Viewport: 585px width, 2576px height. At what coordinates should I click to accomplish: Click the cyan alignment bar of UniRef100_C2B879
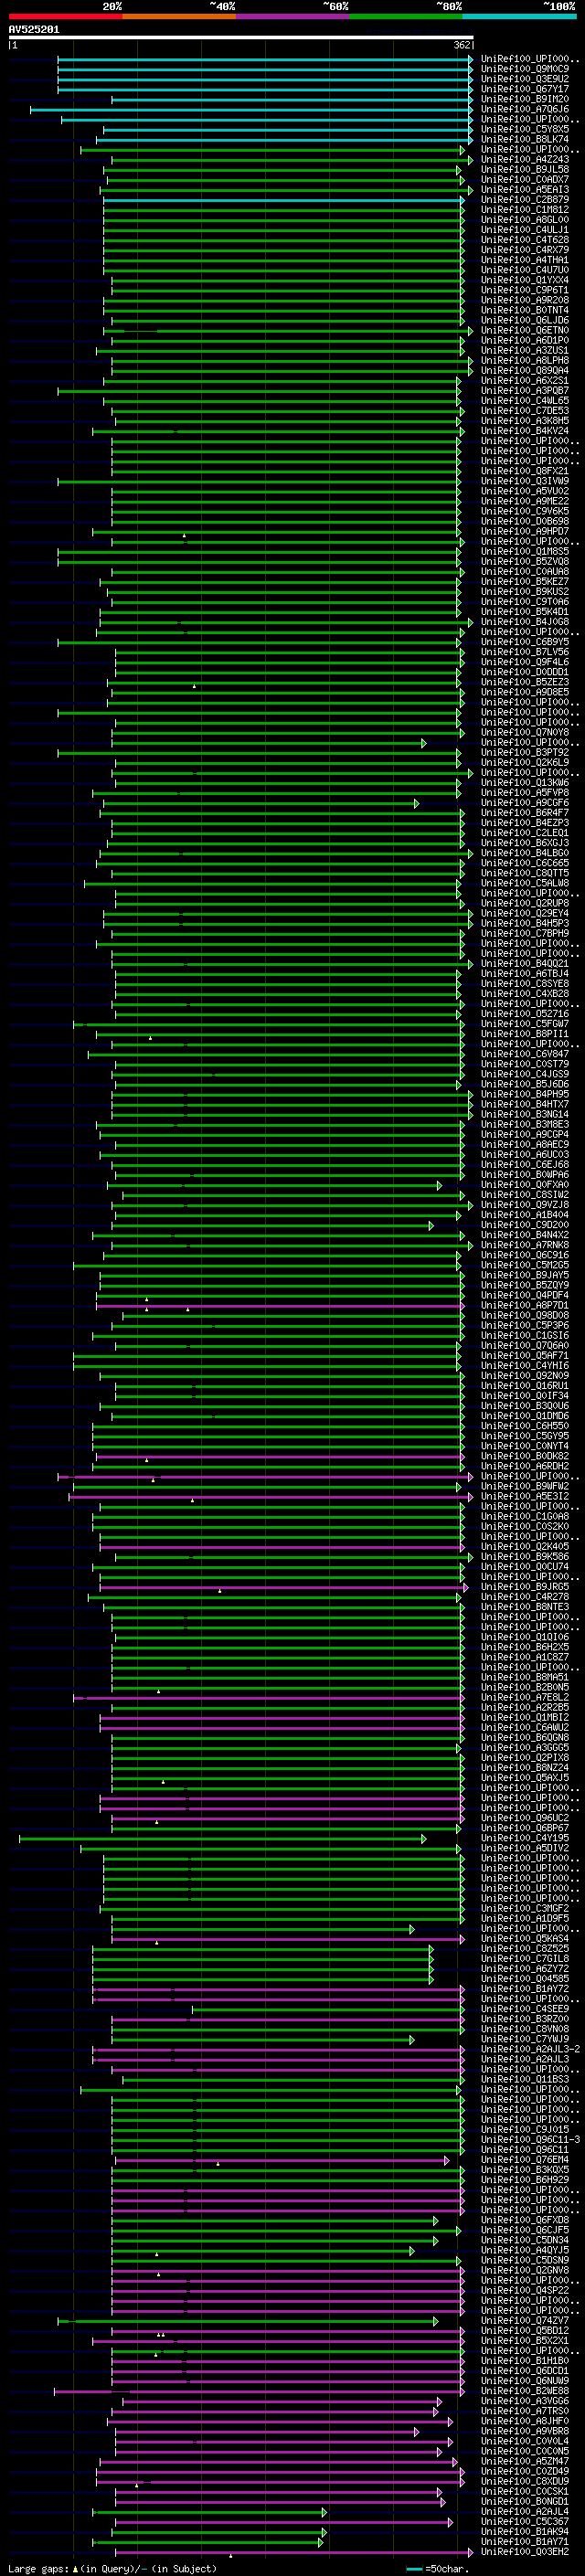click(x=283, y=200)
